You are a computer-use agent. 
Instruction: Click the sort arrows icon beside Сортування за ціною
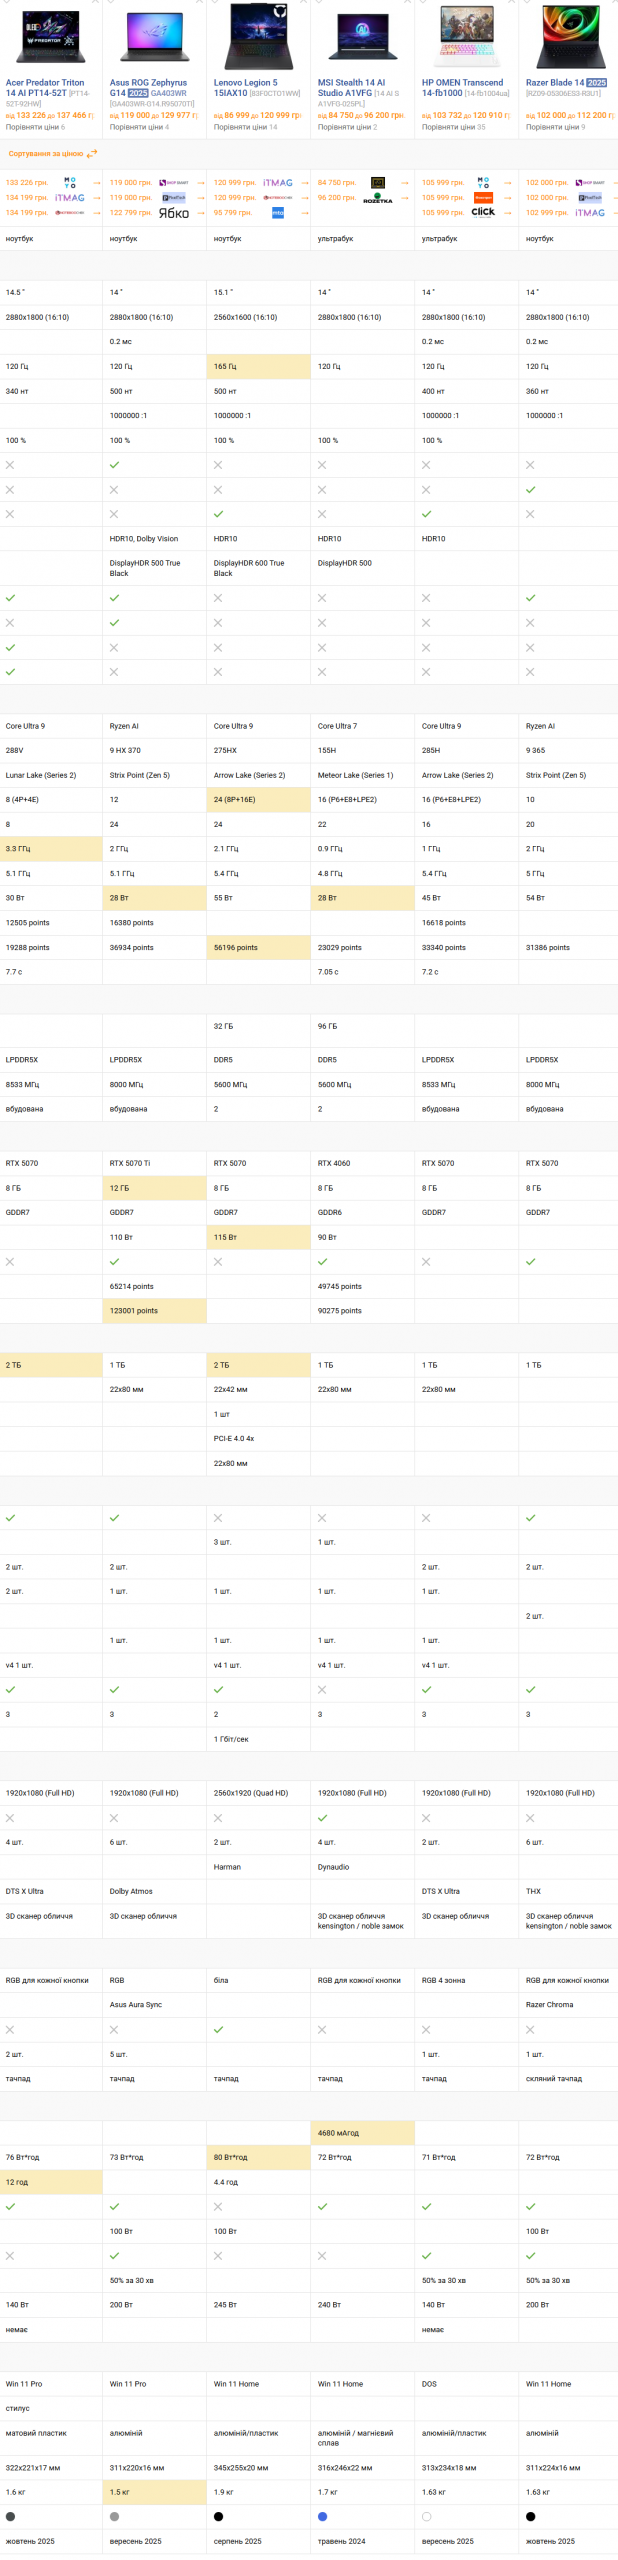[x=92, y=154]
